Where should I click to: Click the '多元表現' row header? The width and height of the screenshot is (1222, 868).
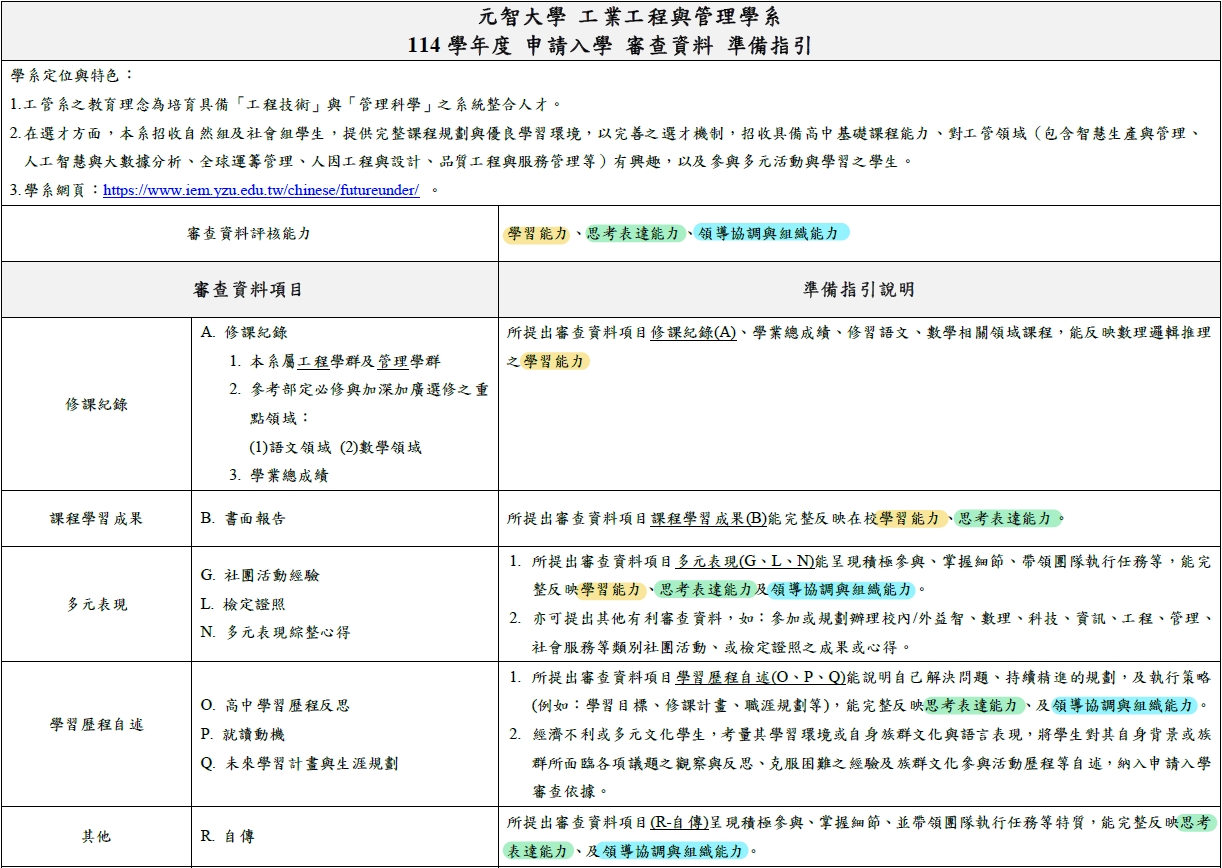[x=96, y=605]
